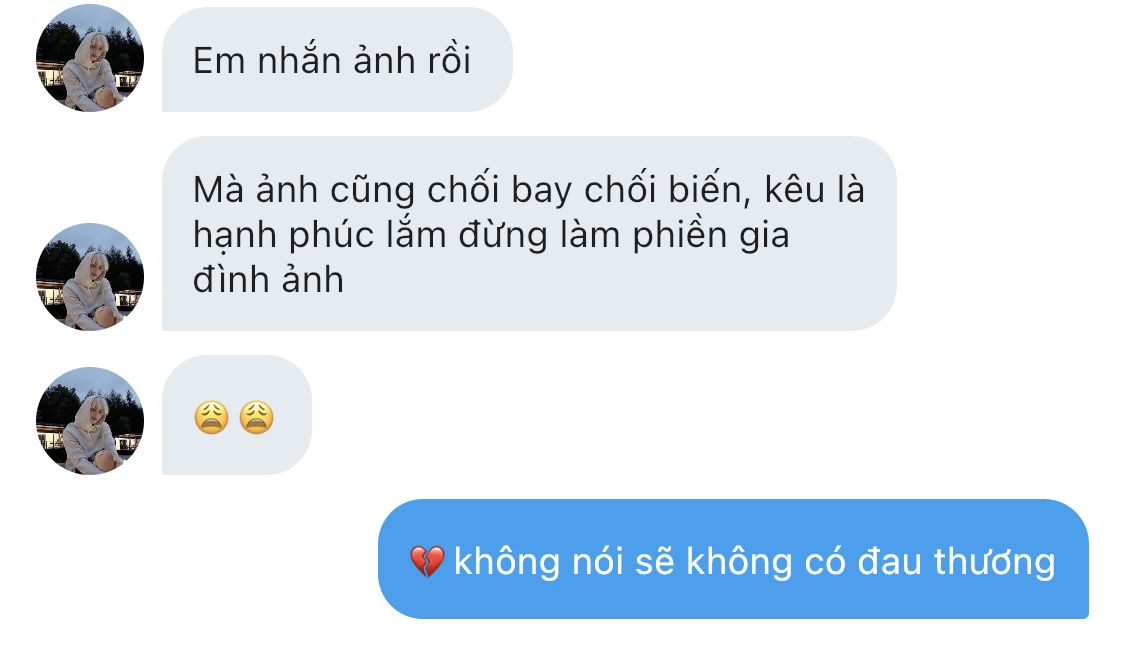
Task: Open avatar beside the weary emoji message
Action: (90, 421)
